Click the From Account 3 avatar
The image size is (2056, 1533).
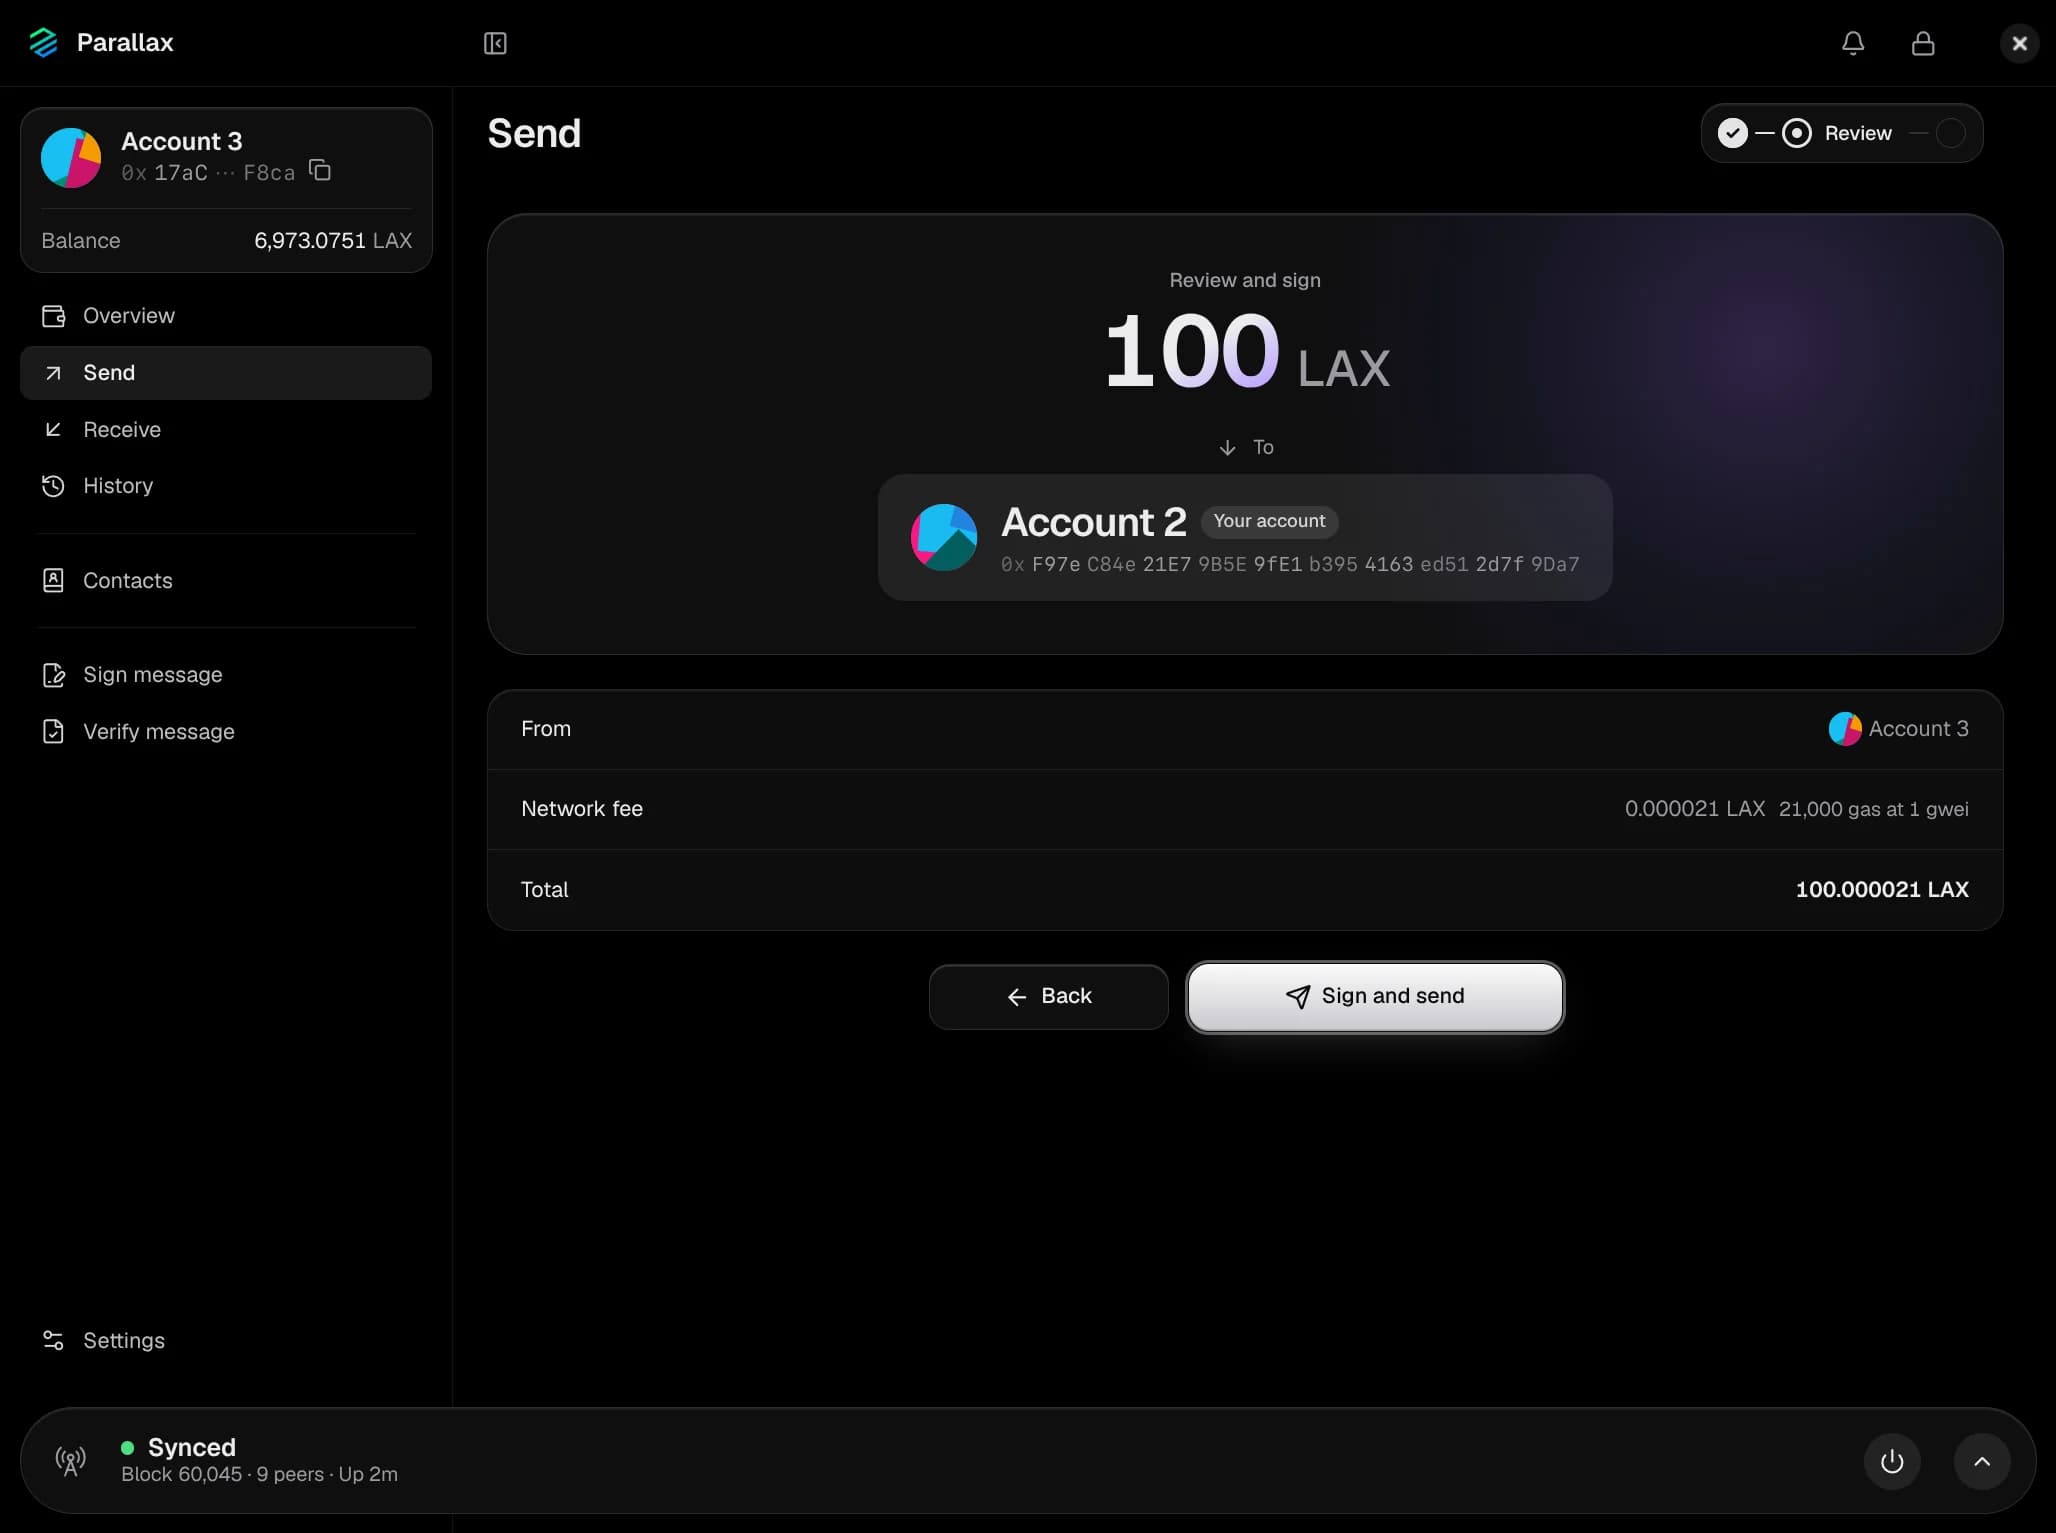(1844, 729)
